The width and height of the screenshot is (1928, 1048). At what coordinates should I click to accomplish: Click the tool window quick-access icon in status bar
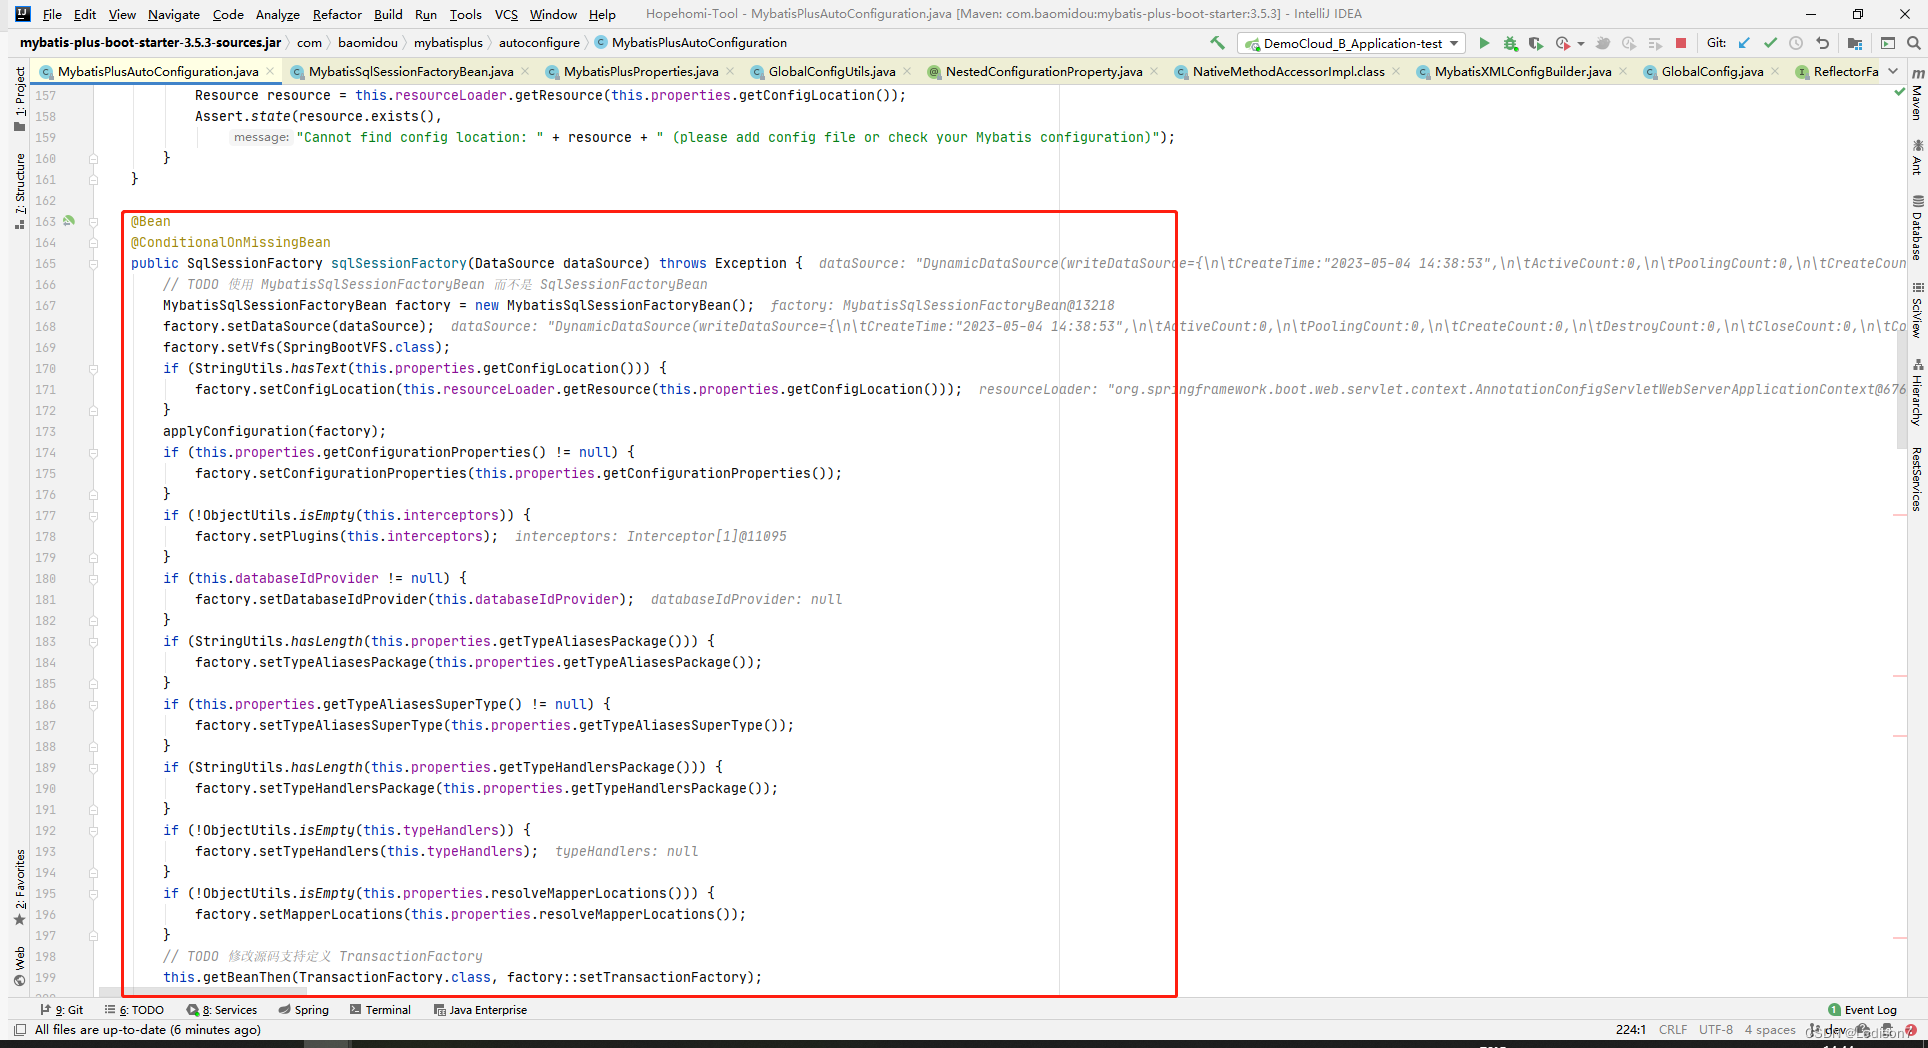pos(20,1029)
